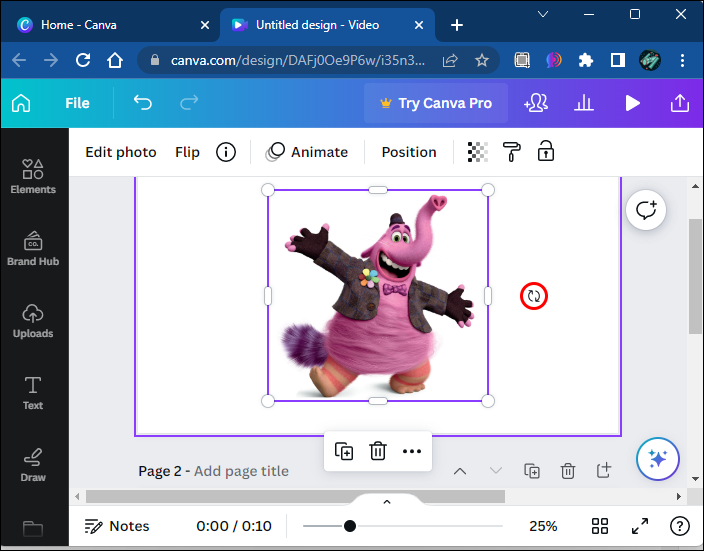Viewport: 704px width, 551px height.
Task: Open the Position panel
Action: coord(409,152)
